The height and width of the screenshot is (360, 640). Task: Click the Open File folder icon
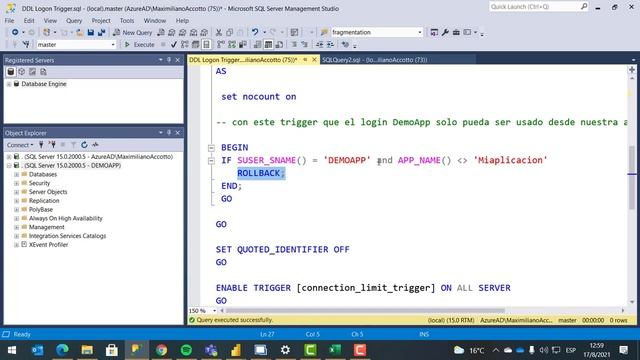tap(80, 32)
